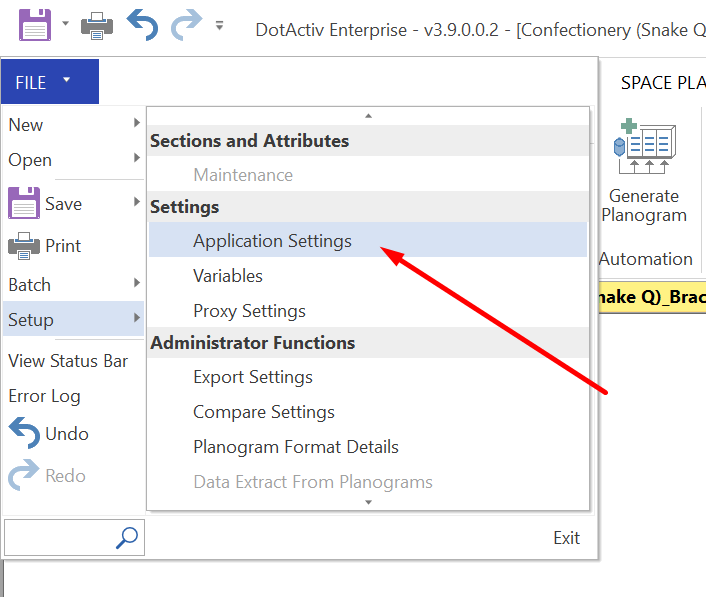
Task: Select the Setup menu item
Action: [x=73, y=319]
